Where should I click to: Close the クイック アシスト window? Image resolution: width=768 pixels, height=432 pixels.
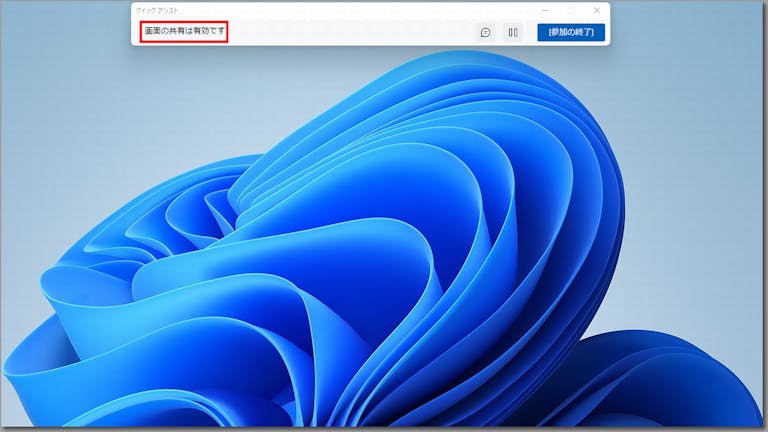[597, 10]
